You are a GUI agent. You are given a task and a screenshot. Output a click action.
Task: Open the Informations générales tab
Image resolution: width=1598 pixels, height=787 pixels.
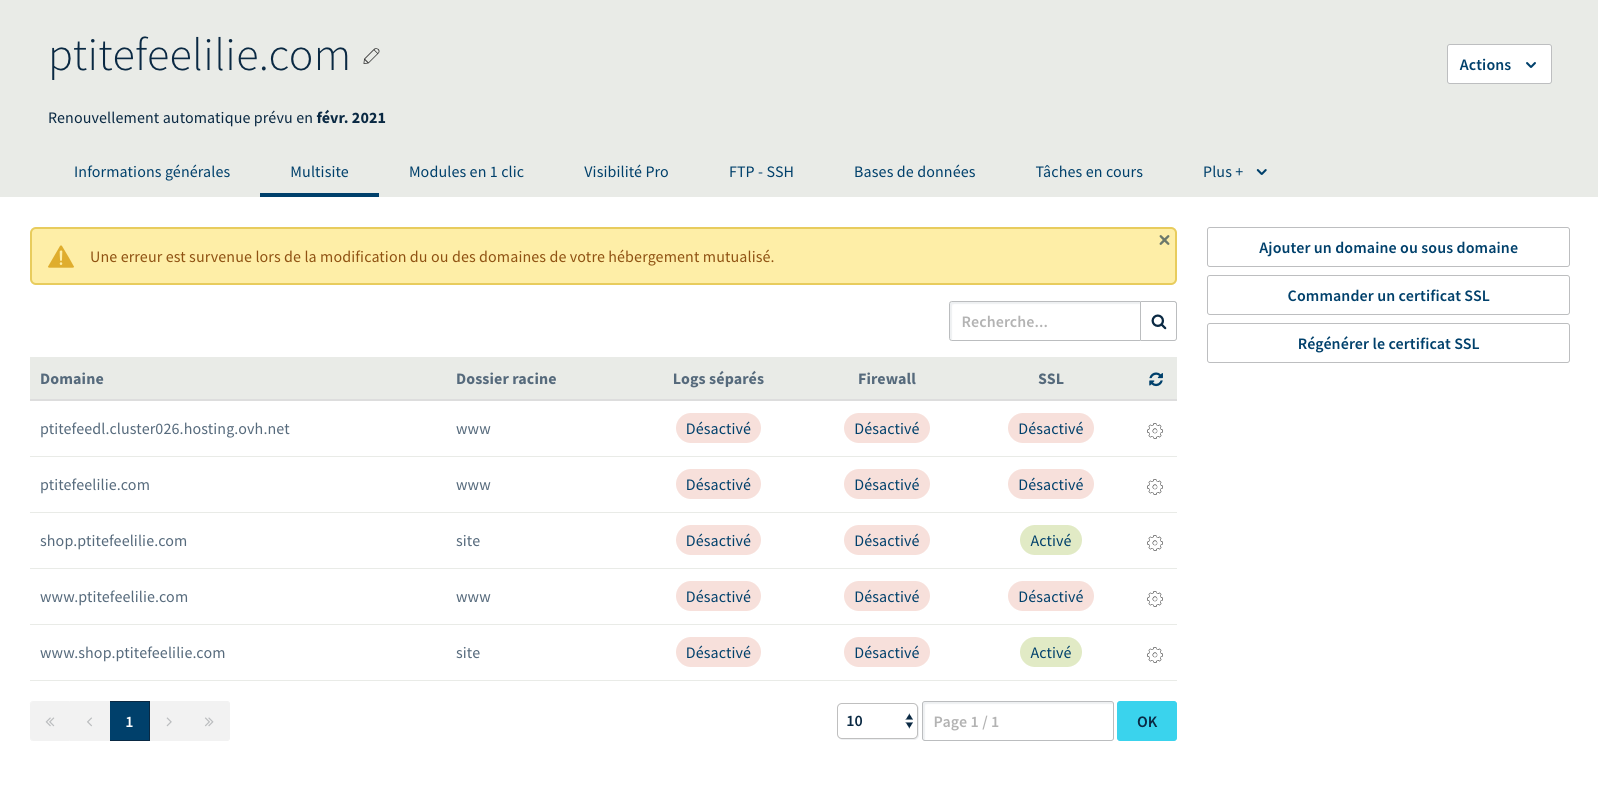152,172
